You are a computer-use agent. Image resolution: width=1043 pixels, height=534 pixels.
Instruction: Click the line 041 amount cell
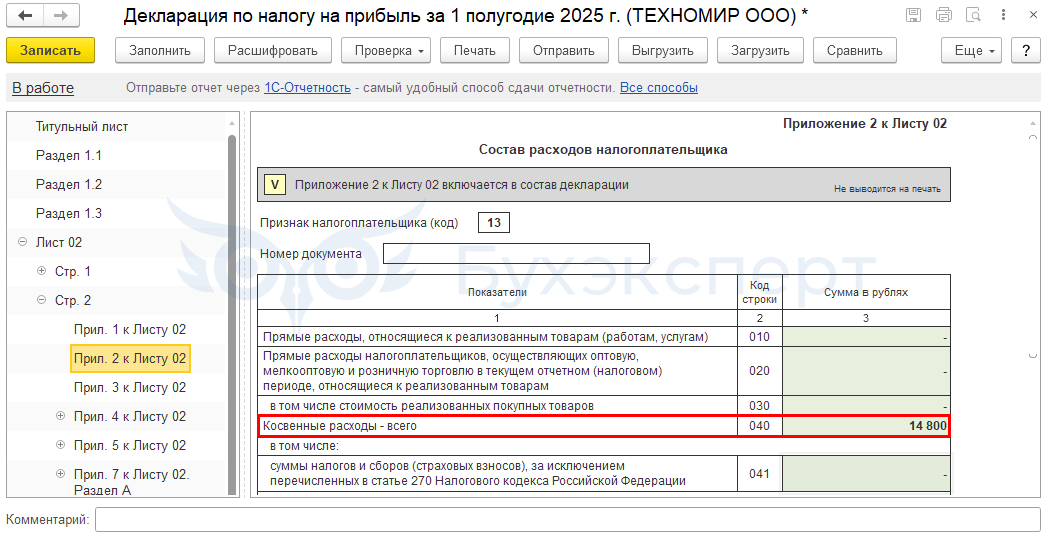[x=866, y=473]
